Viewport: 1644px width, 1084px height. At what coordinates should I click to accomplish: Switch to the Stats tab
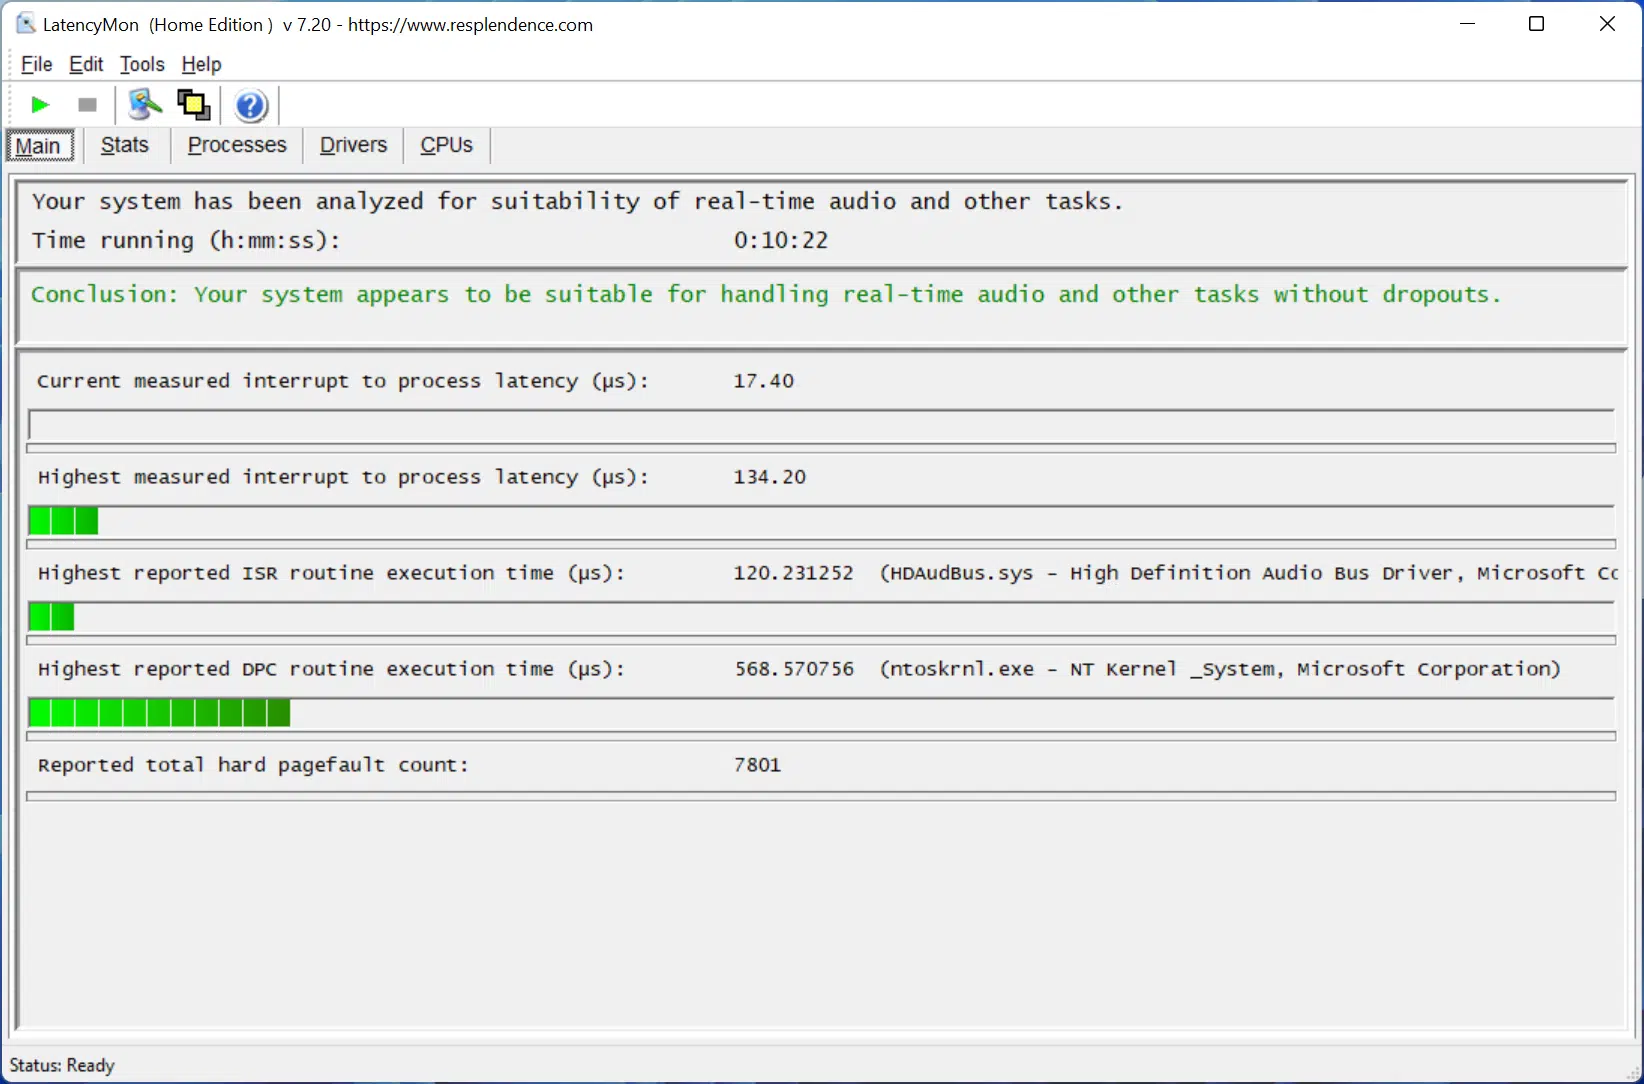point(125,145)
